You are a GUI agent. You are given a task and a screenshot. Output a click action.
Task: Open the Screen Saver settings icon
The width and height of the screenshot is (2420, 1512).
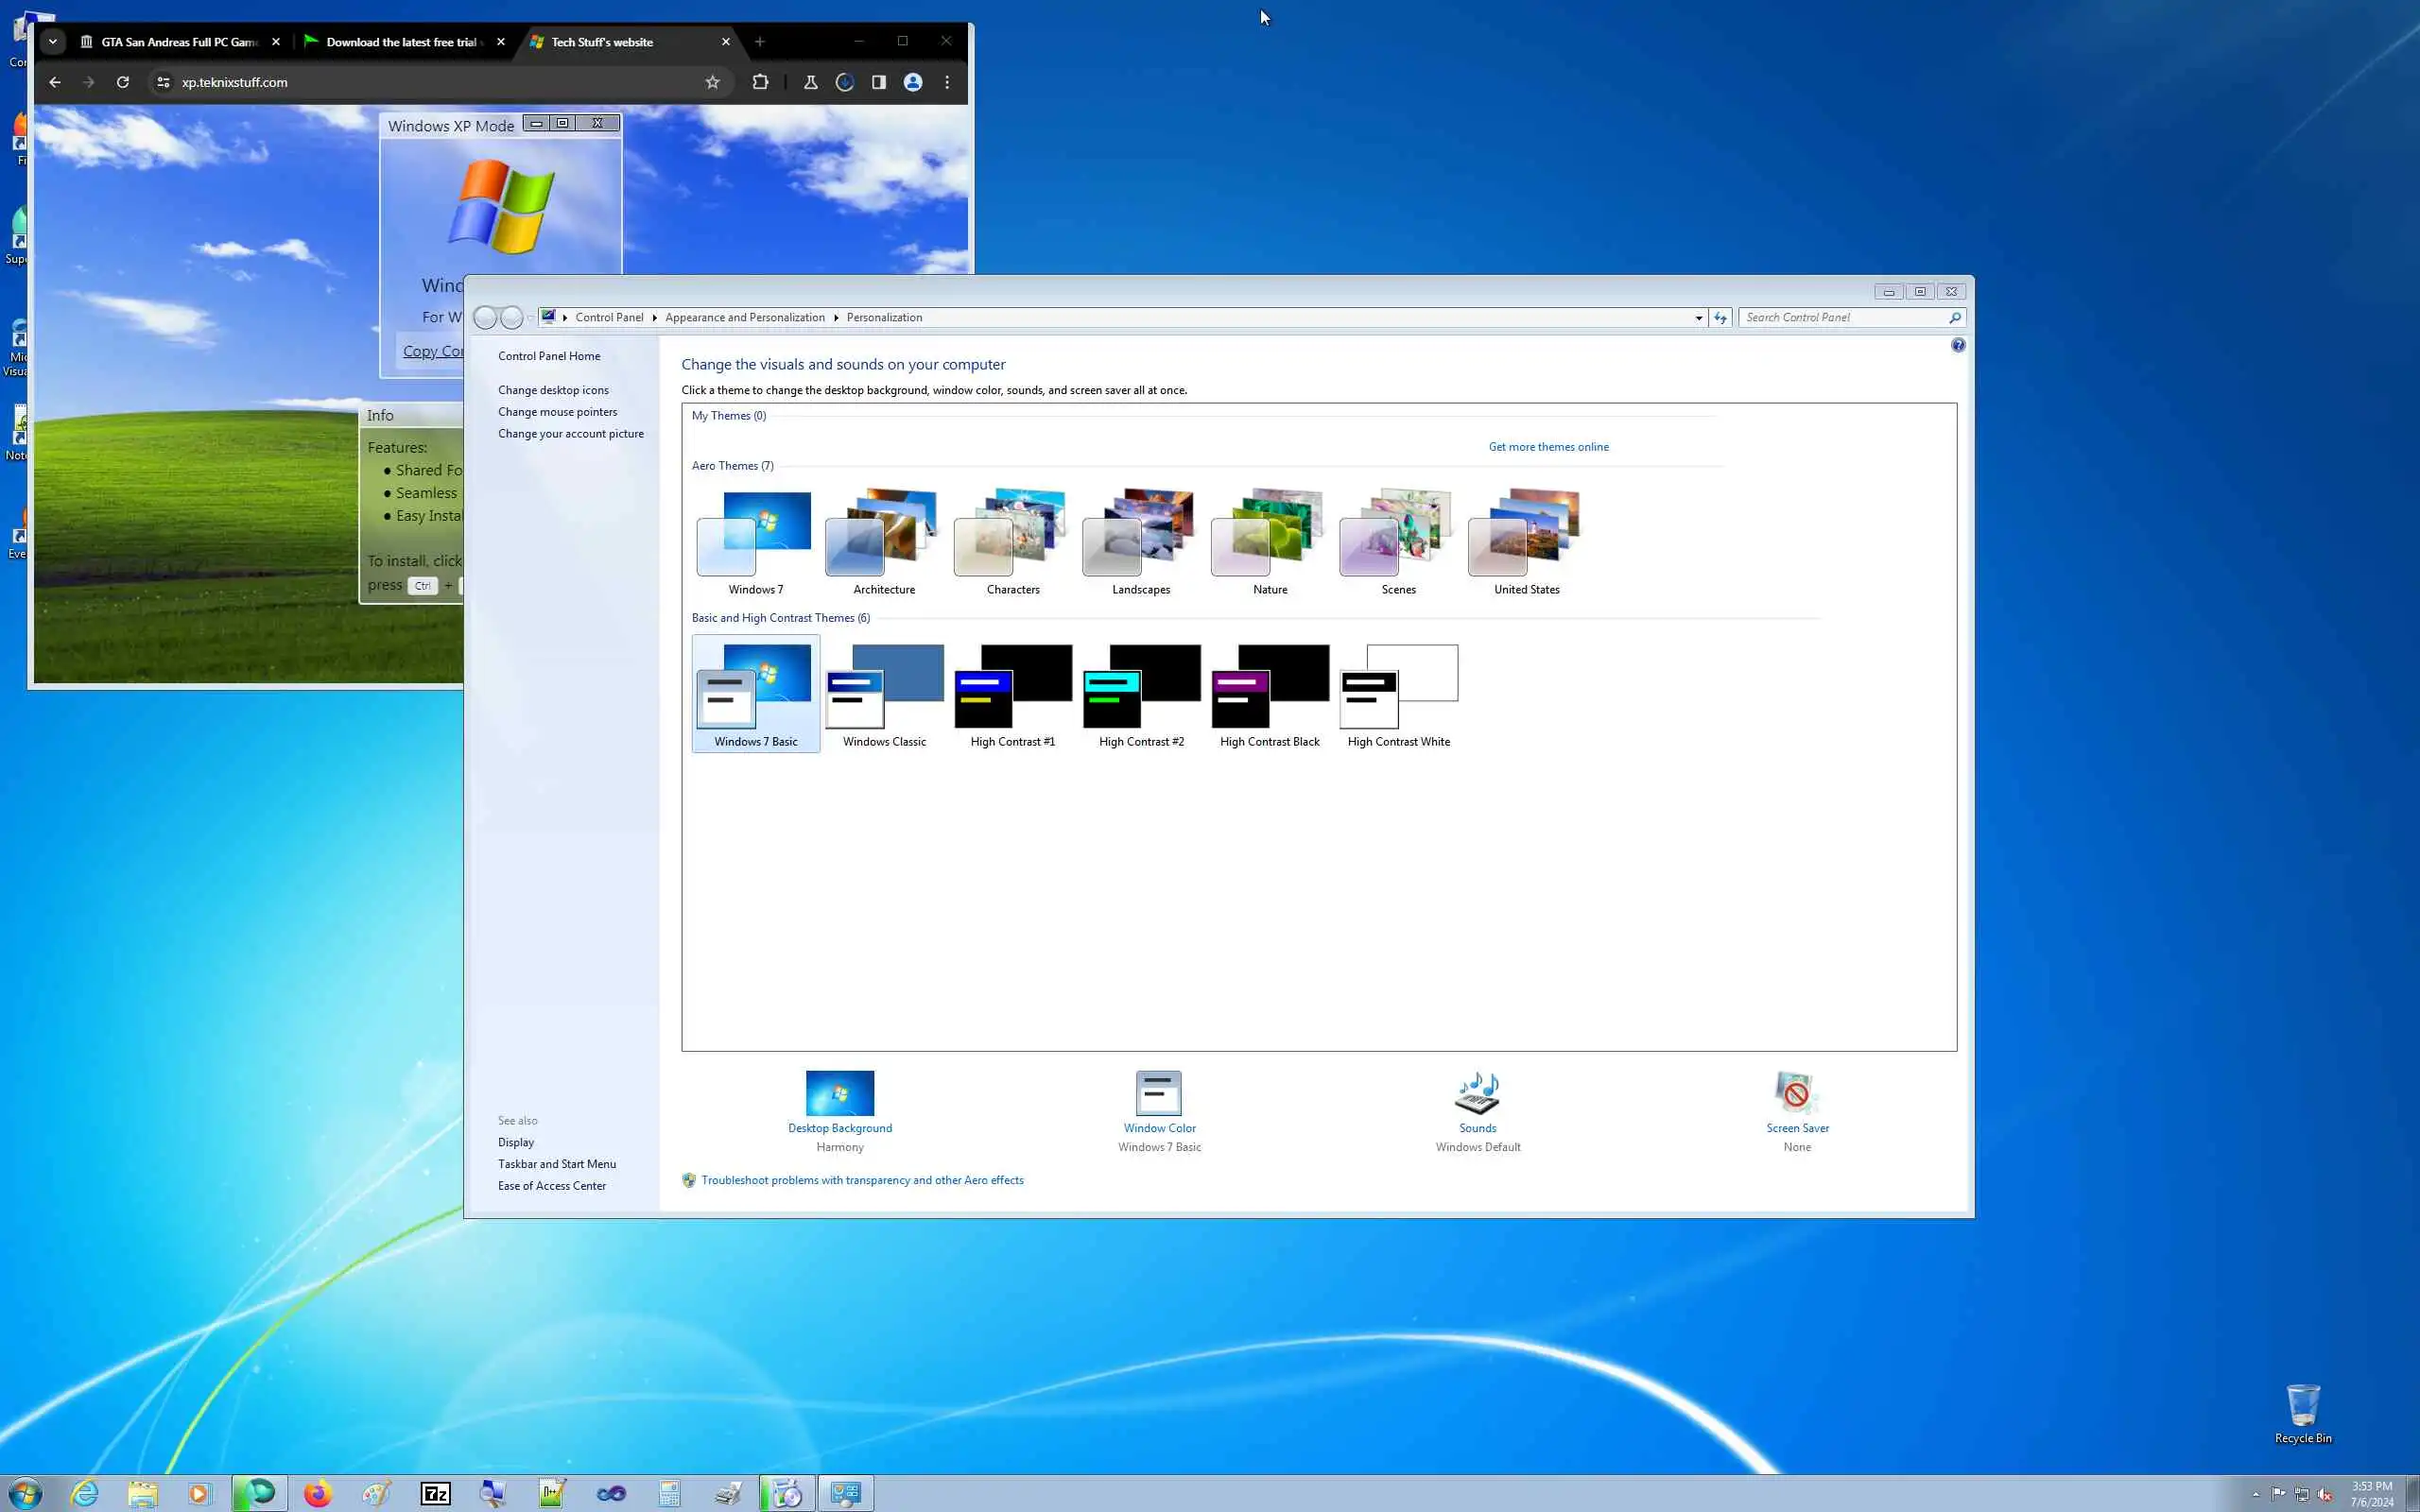pos(1796,1093)
